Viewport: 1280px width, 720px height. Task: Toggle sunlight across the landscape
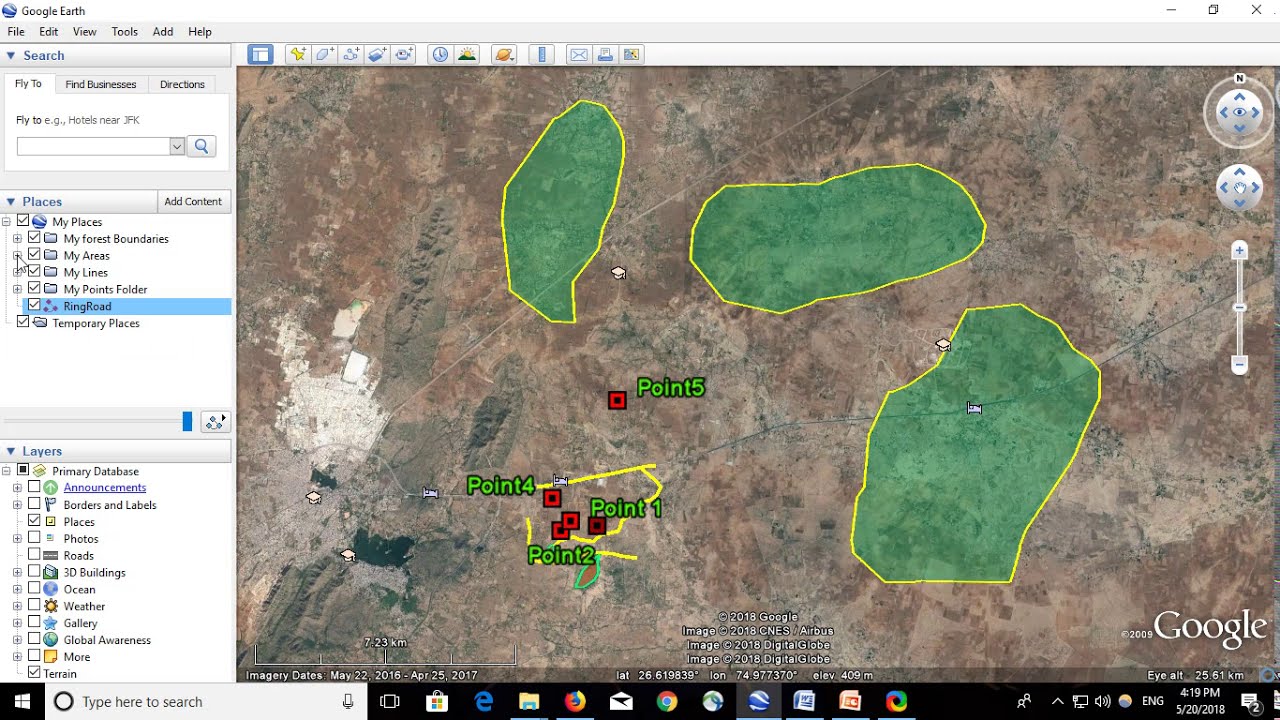pos(467,55)
